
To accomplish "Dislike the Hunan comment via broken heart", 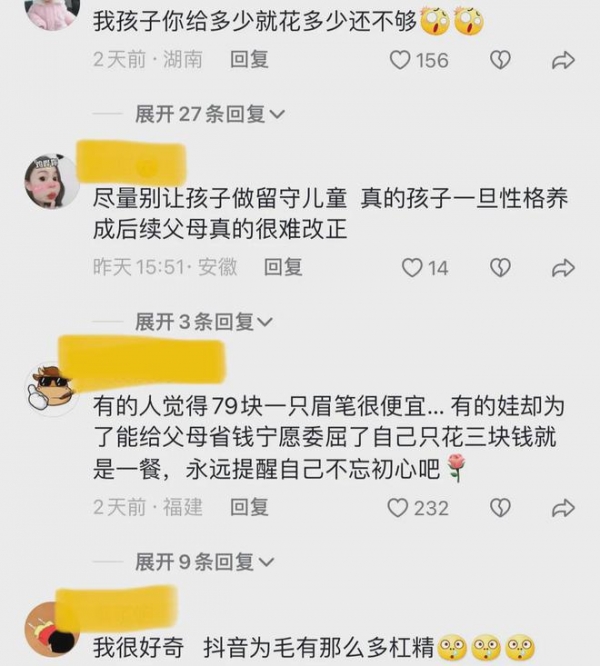I will pyautogui.click(x=500, y=60).
